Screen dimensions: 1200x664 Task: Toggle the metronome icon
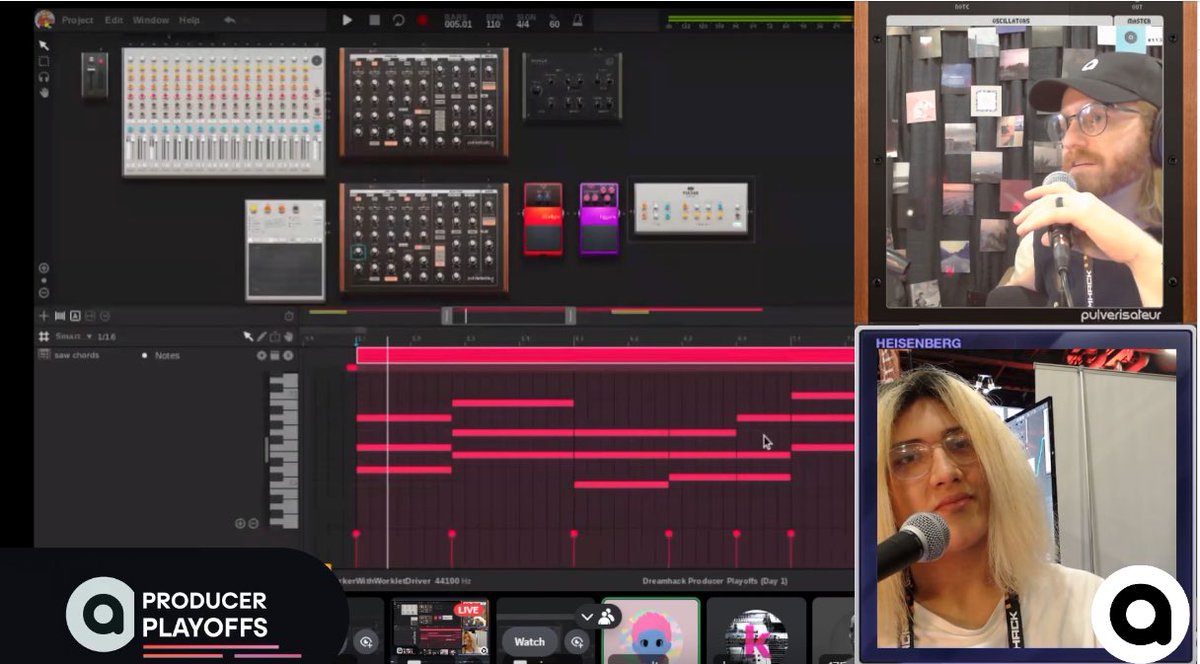pos(578,20)
